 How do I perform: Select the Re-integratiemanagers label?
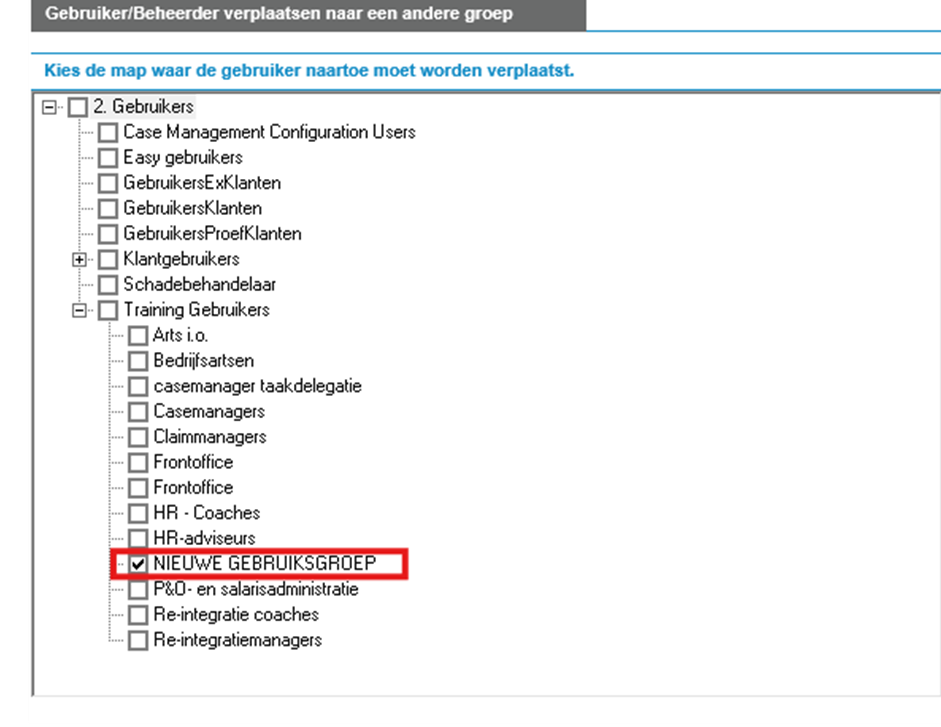(238, 640)
